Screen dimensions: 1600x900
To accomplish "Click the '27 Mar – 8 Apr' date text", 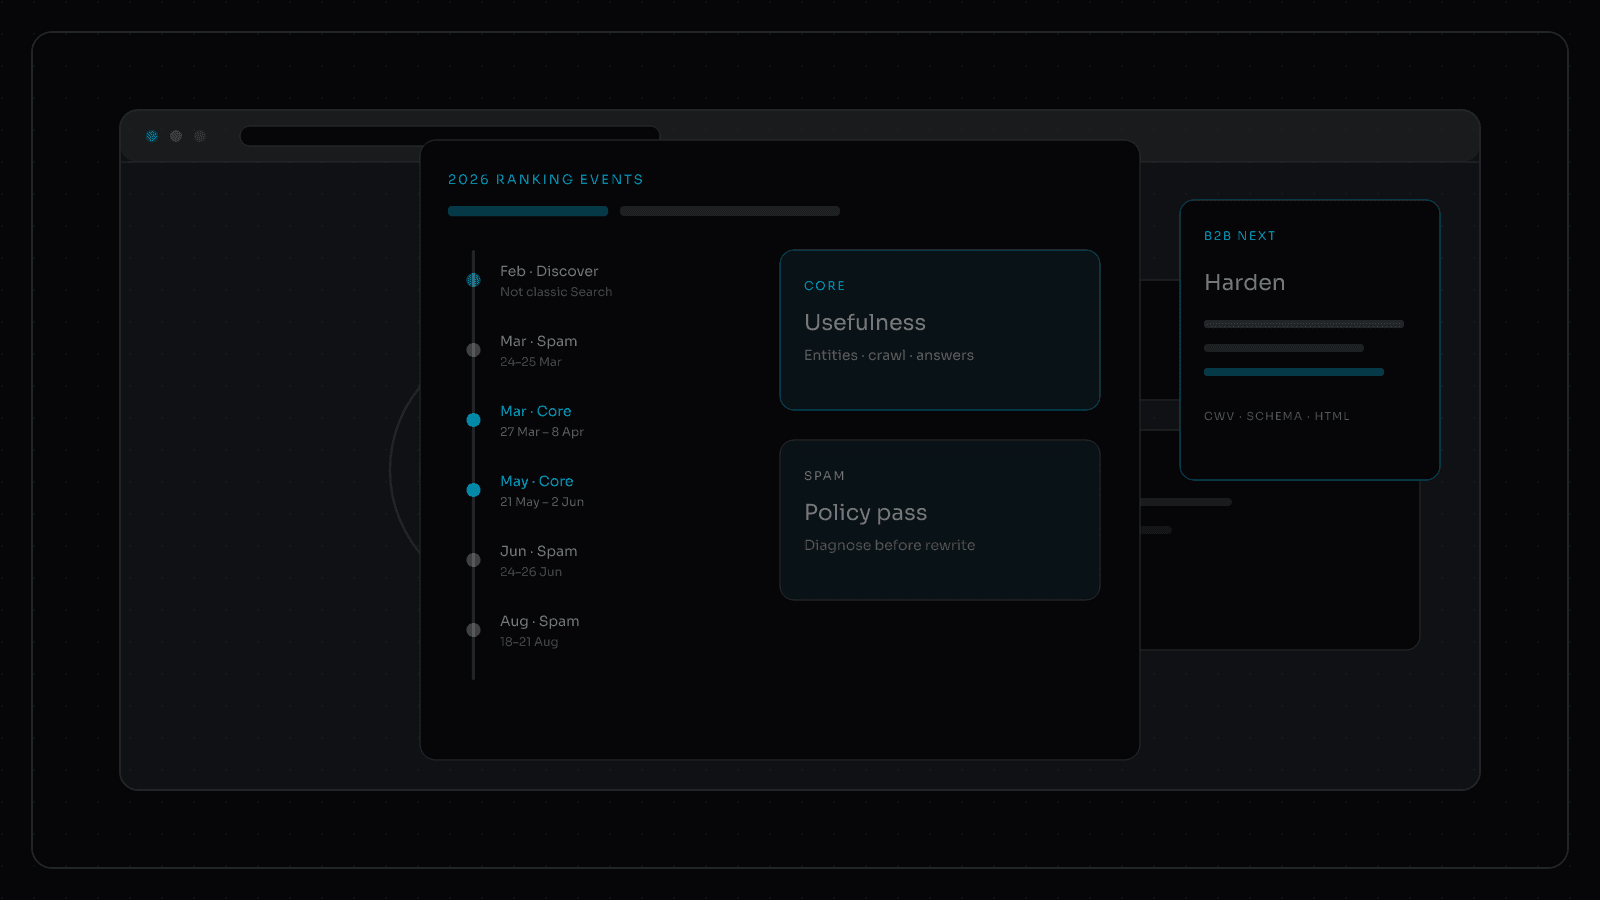I will pyautogui.click(x=542, y=432).
